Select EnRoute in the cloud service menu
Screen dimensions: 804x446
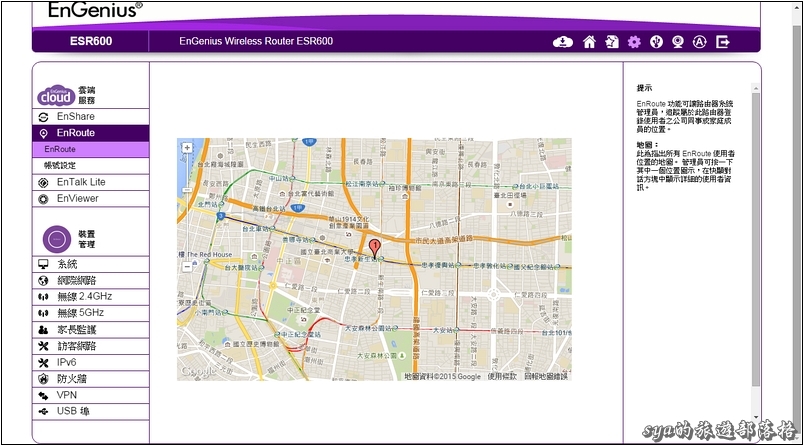coord(91,133)
